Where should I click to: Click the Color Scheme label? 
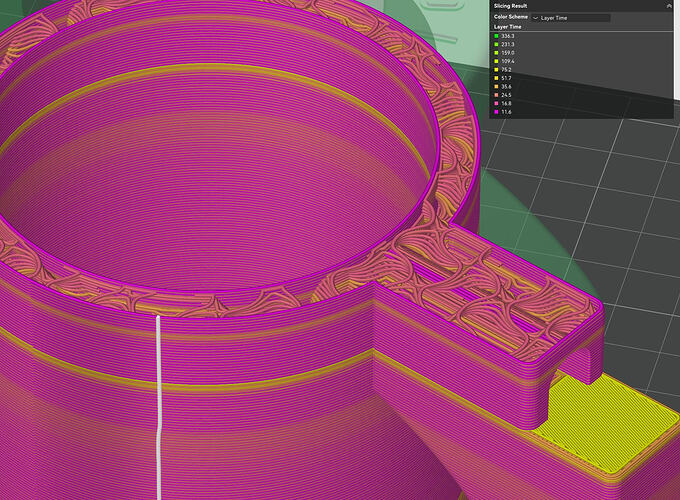[511, 17]
